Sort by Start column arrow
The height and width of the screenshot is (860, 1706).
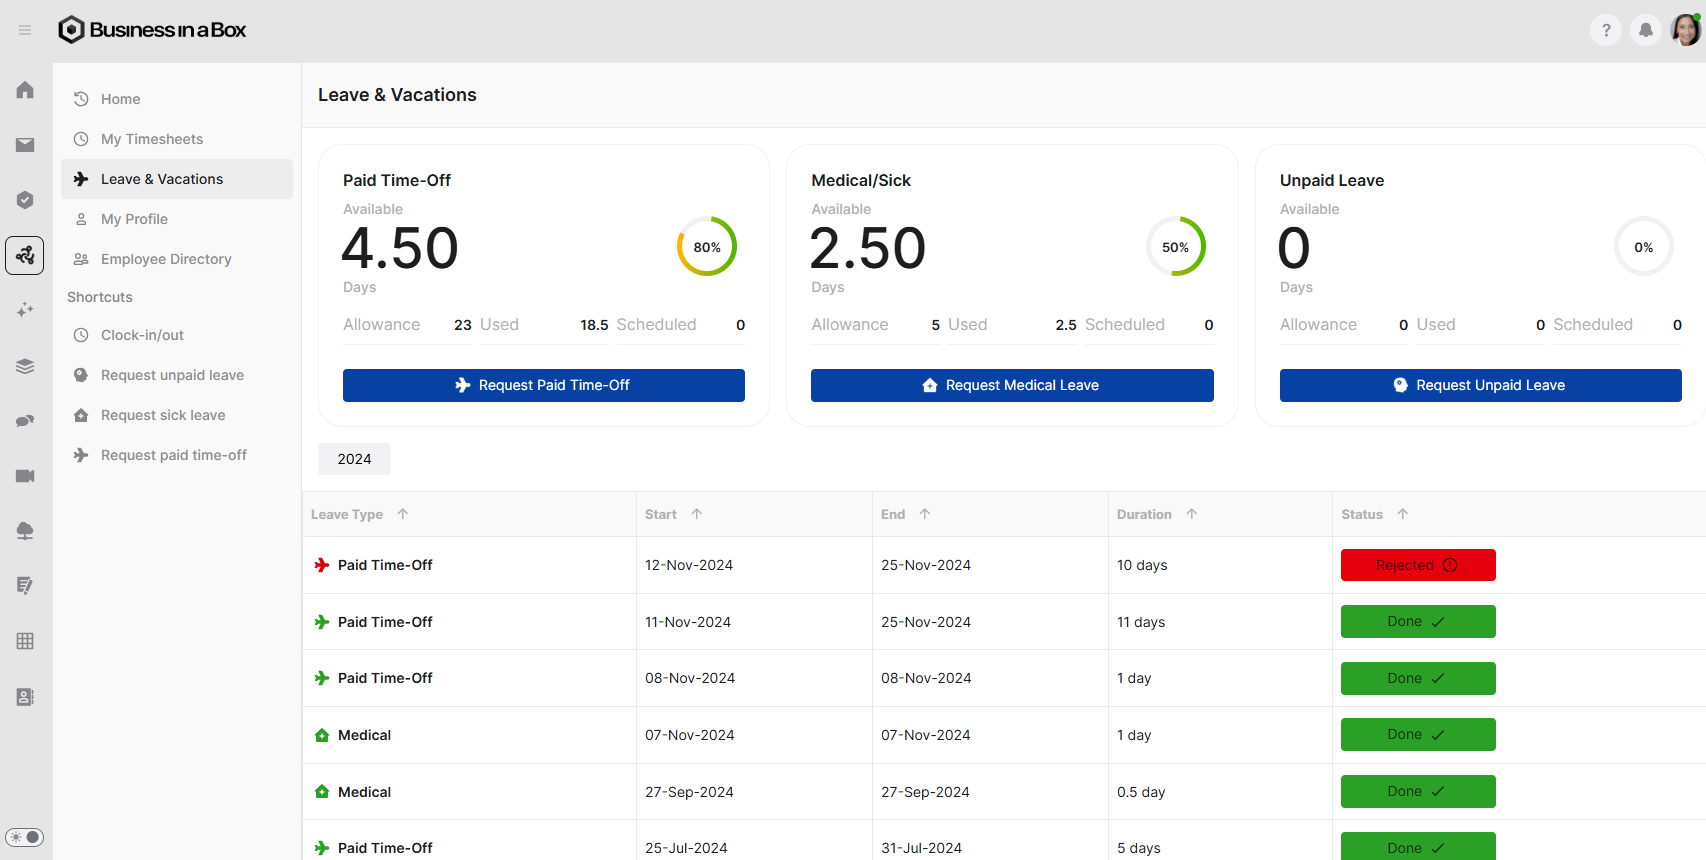click(697, 514)
